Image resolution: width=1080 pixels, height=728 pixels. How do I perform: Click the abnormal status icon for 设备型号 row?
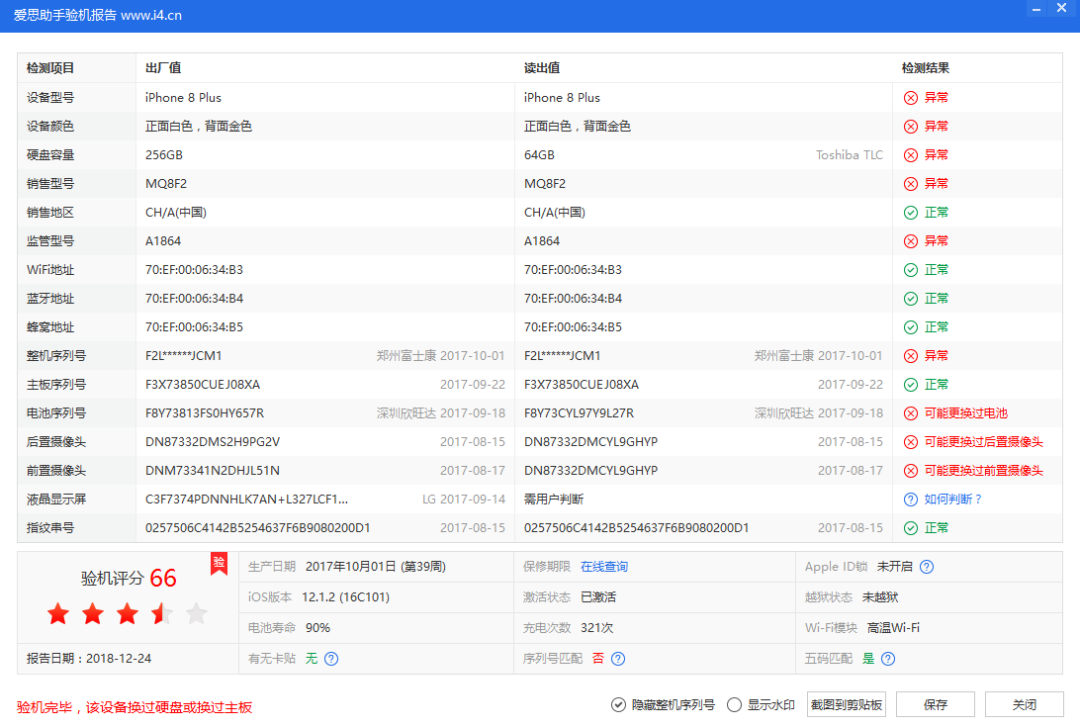[x=911, y=98]
